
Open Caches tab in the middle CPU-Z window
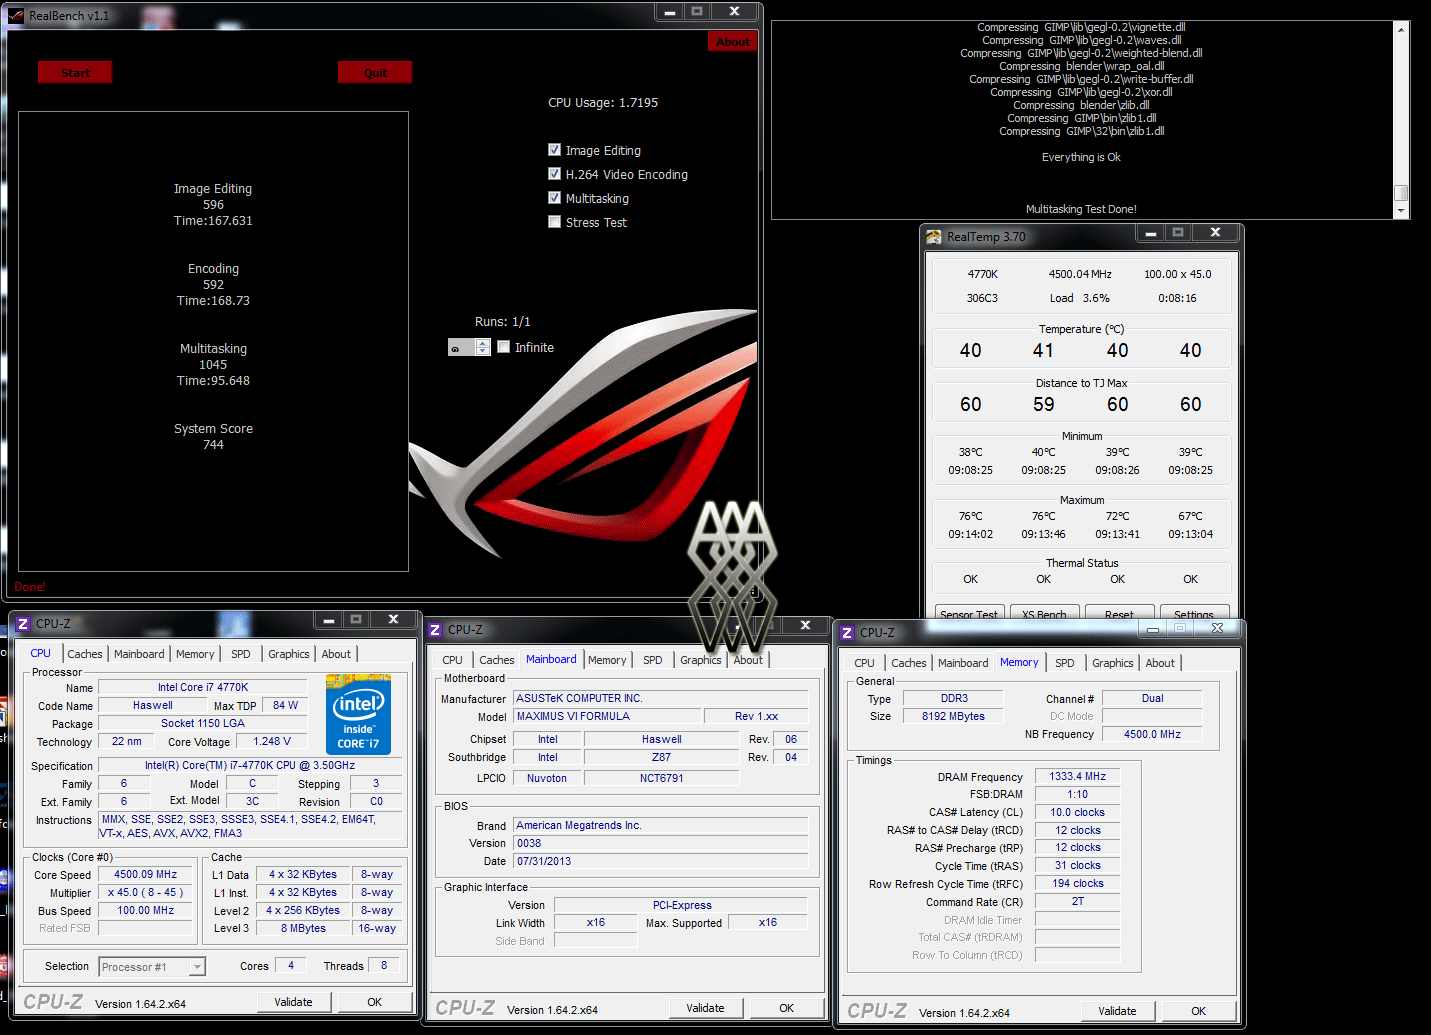pos(497,660)
